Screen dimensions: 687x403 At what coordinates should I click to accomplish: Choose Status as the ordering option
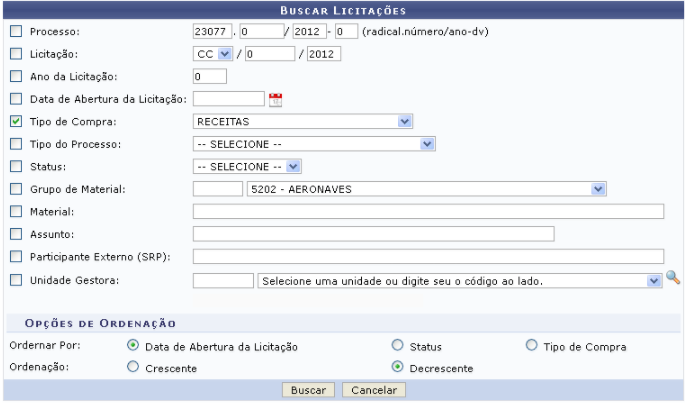coord(398,347)
